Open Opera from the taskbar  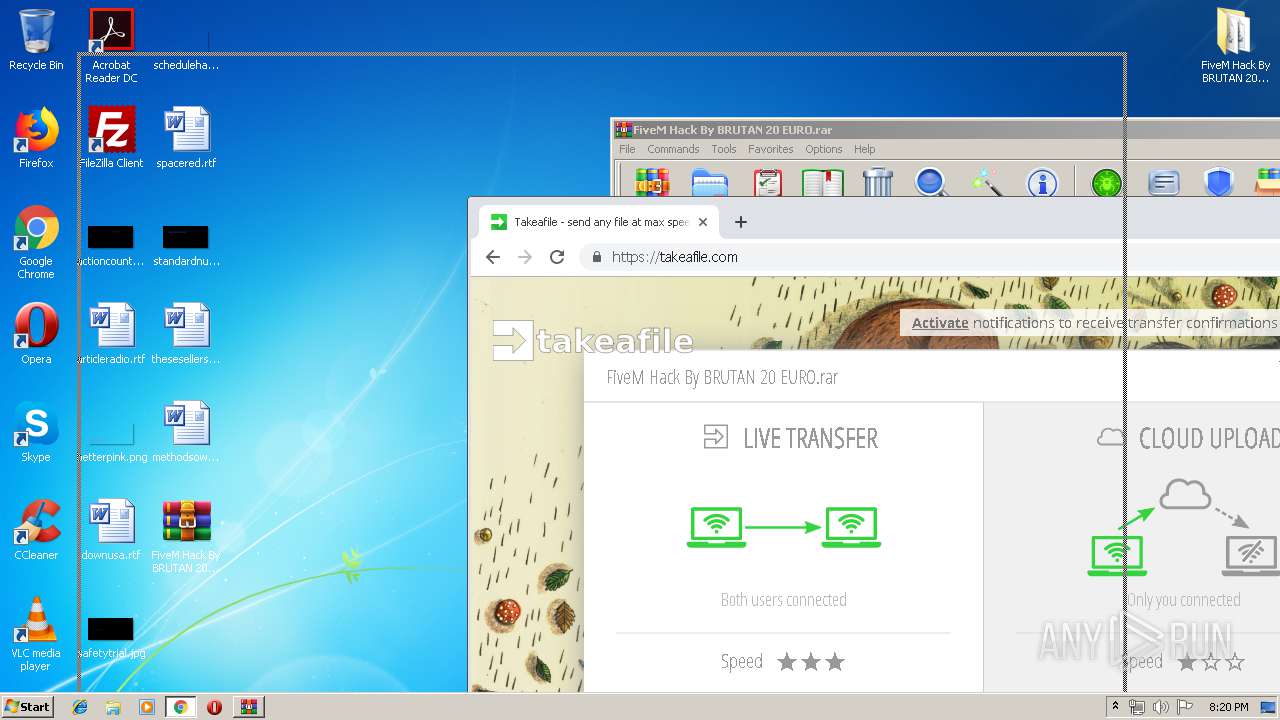214,707
